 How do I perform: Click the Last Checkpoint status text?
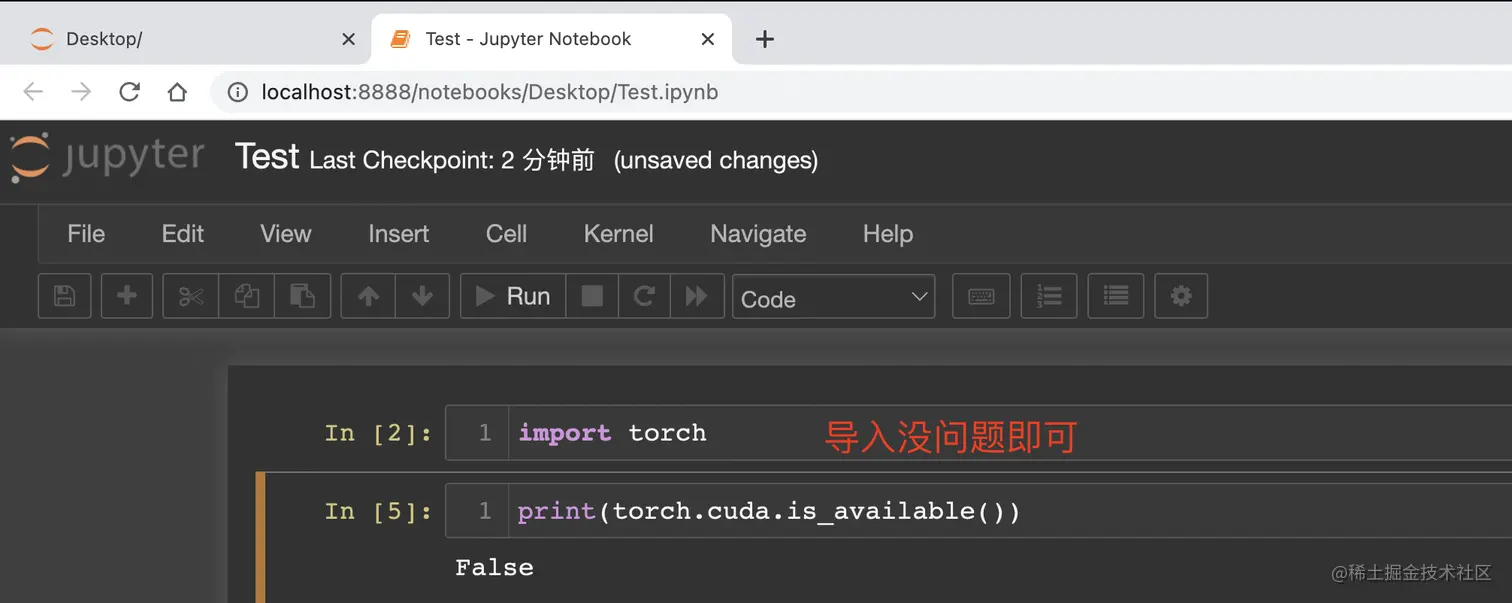452,160
